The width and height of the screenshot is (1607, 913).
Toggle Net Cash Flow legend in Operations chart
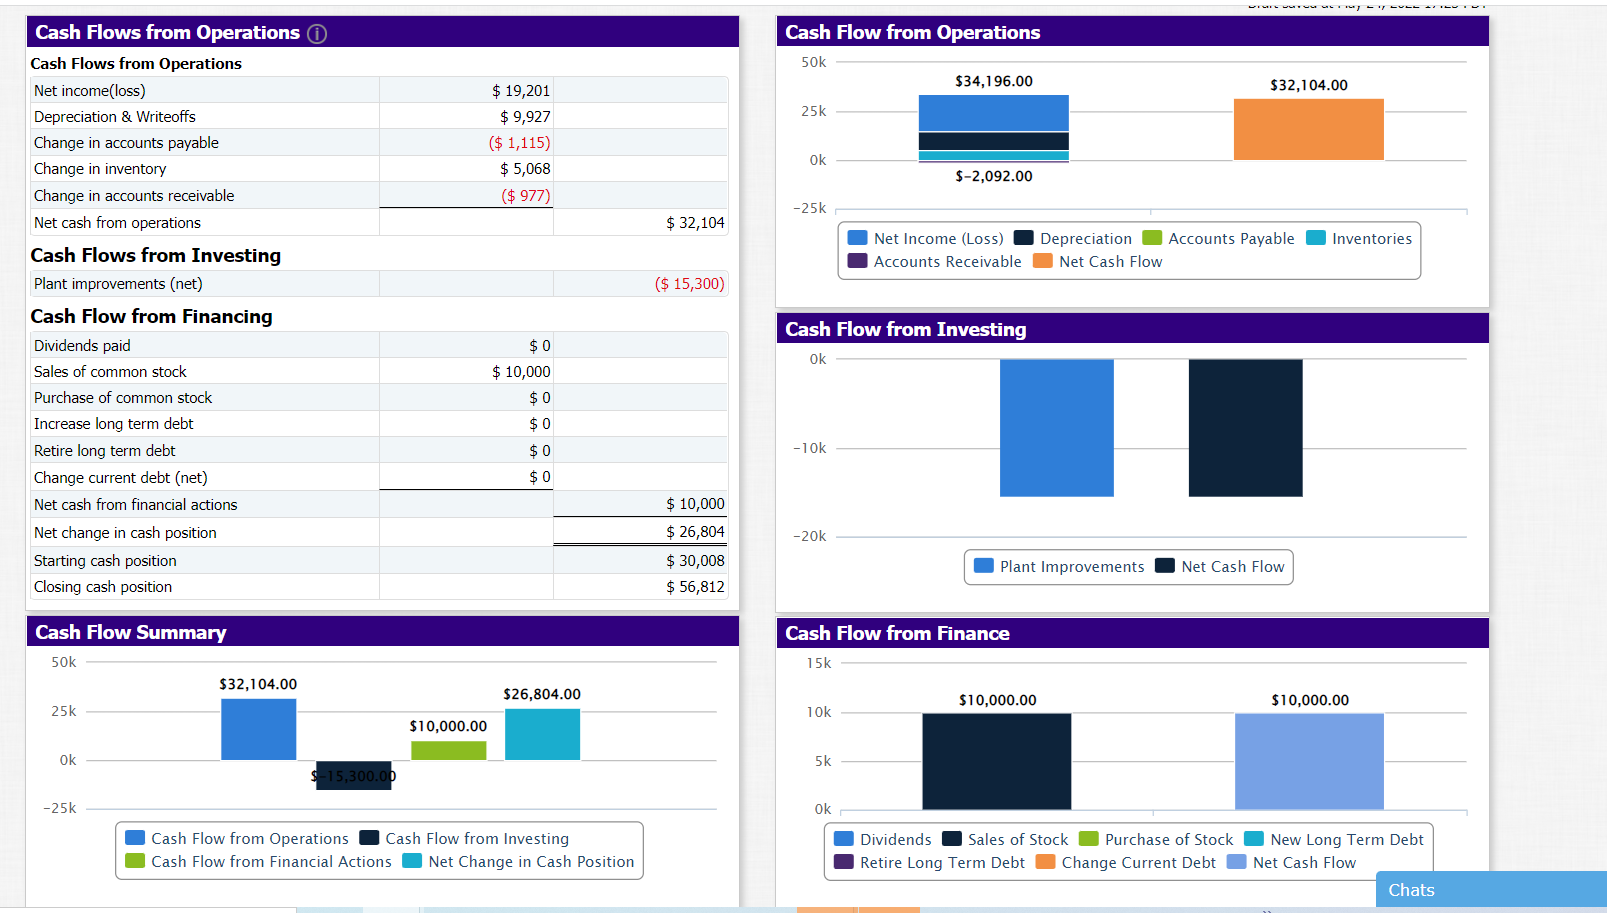(x=1098, y=261)
